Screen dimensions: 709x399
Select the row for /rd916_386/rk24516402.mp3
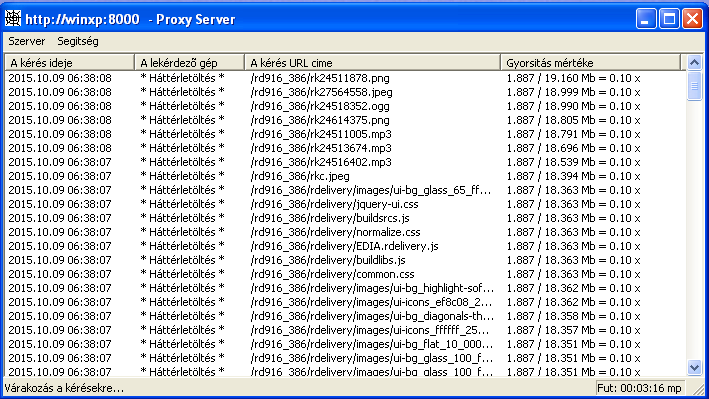(345, 162)
